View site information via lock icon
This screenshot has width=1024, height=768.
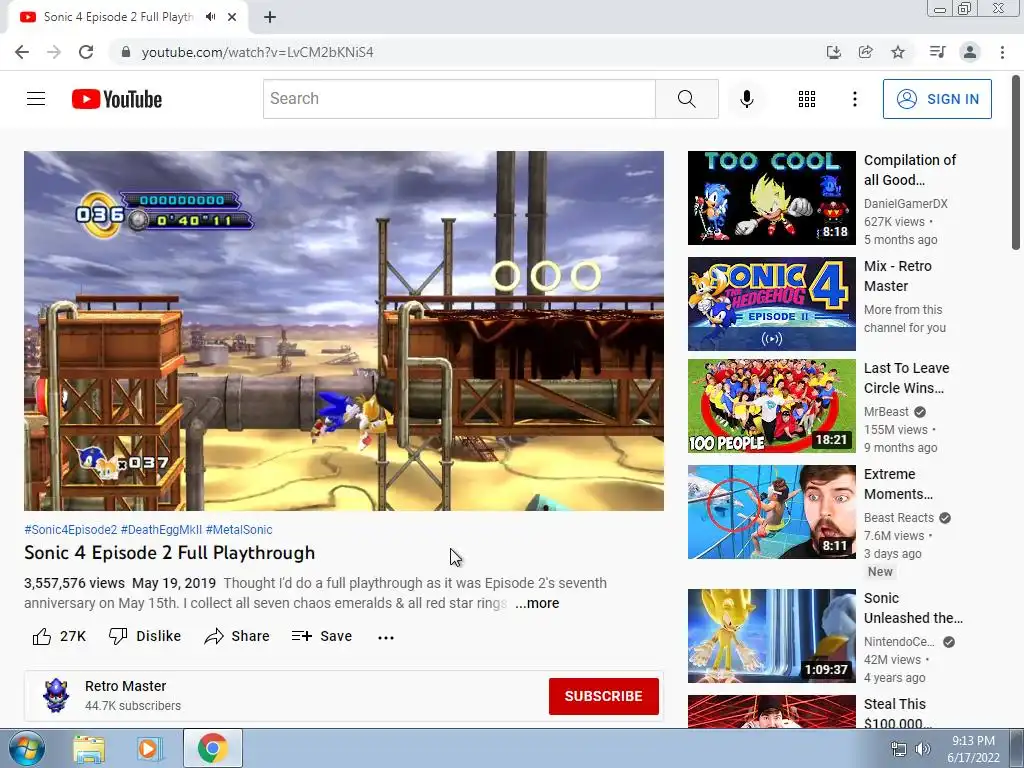tap(126, 52)
